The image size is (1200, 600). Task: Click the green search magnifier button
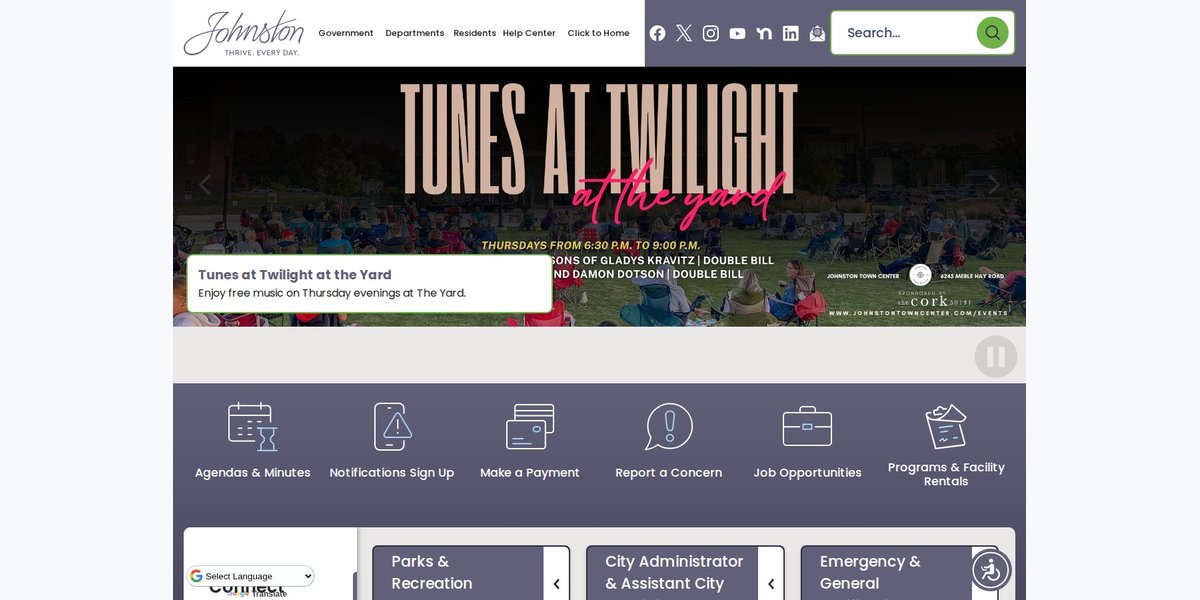(992, 33)
